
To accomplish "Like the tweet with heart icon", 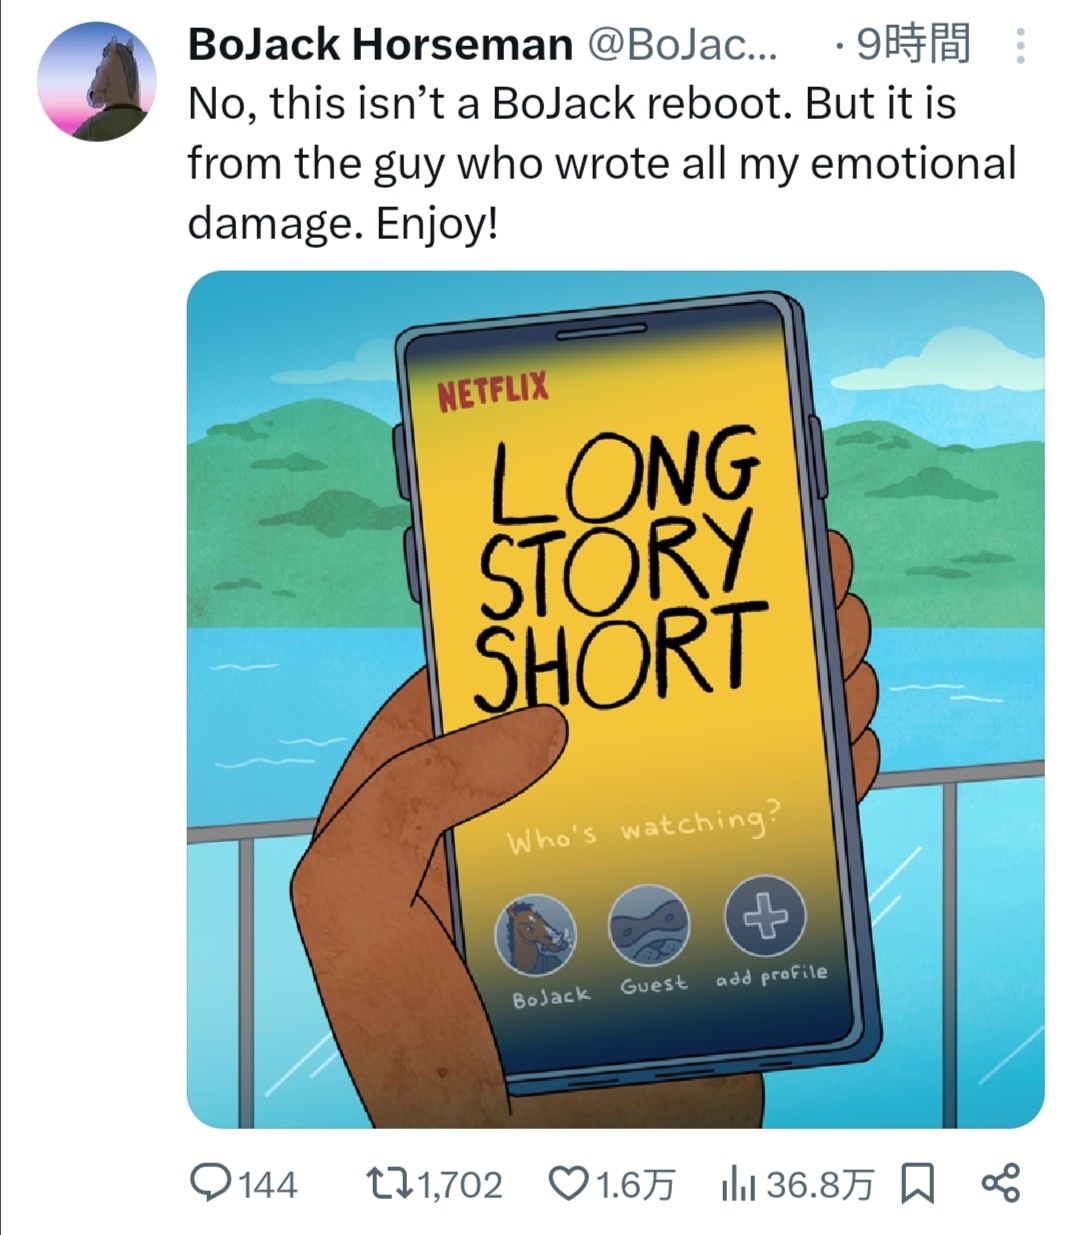I will pos(569,1184).
